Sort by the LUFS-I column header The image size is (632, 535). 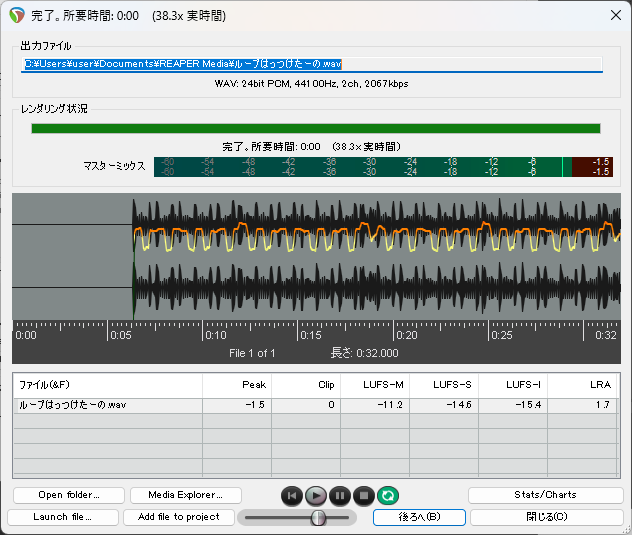(514, 385)
